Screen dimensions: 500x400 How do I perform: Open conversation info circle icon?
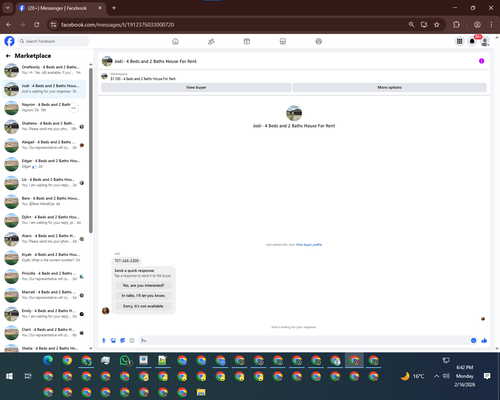click(x=481, y=61)
